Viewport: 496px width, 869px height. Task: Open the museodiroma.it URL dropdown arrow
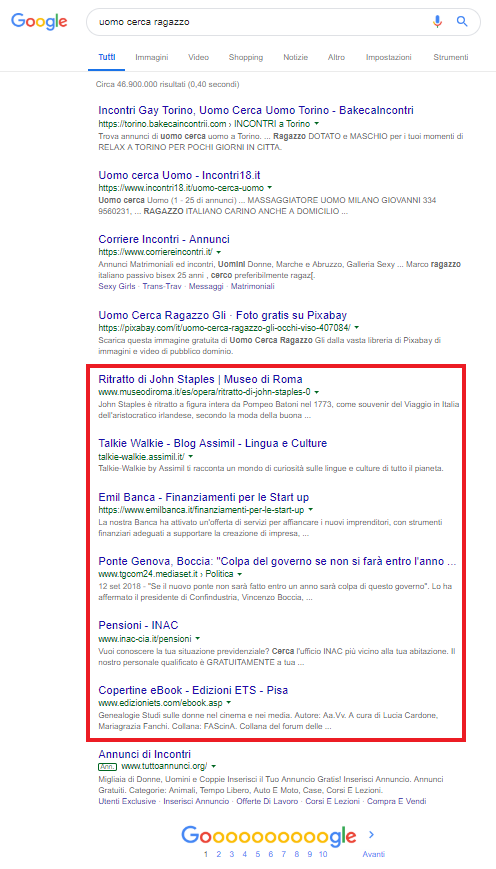click(x=316, y=392)
